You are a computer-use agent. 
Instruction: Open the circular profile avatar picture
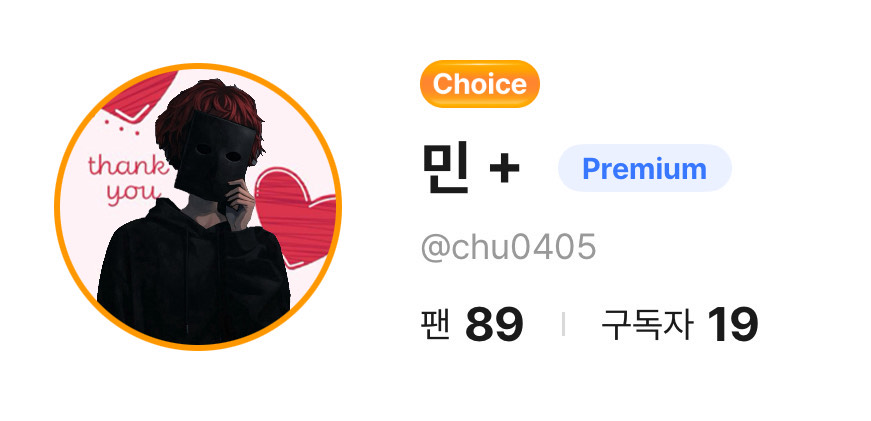198,207
